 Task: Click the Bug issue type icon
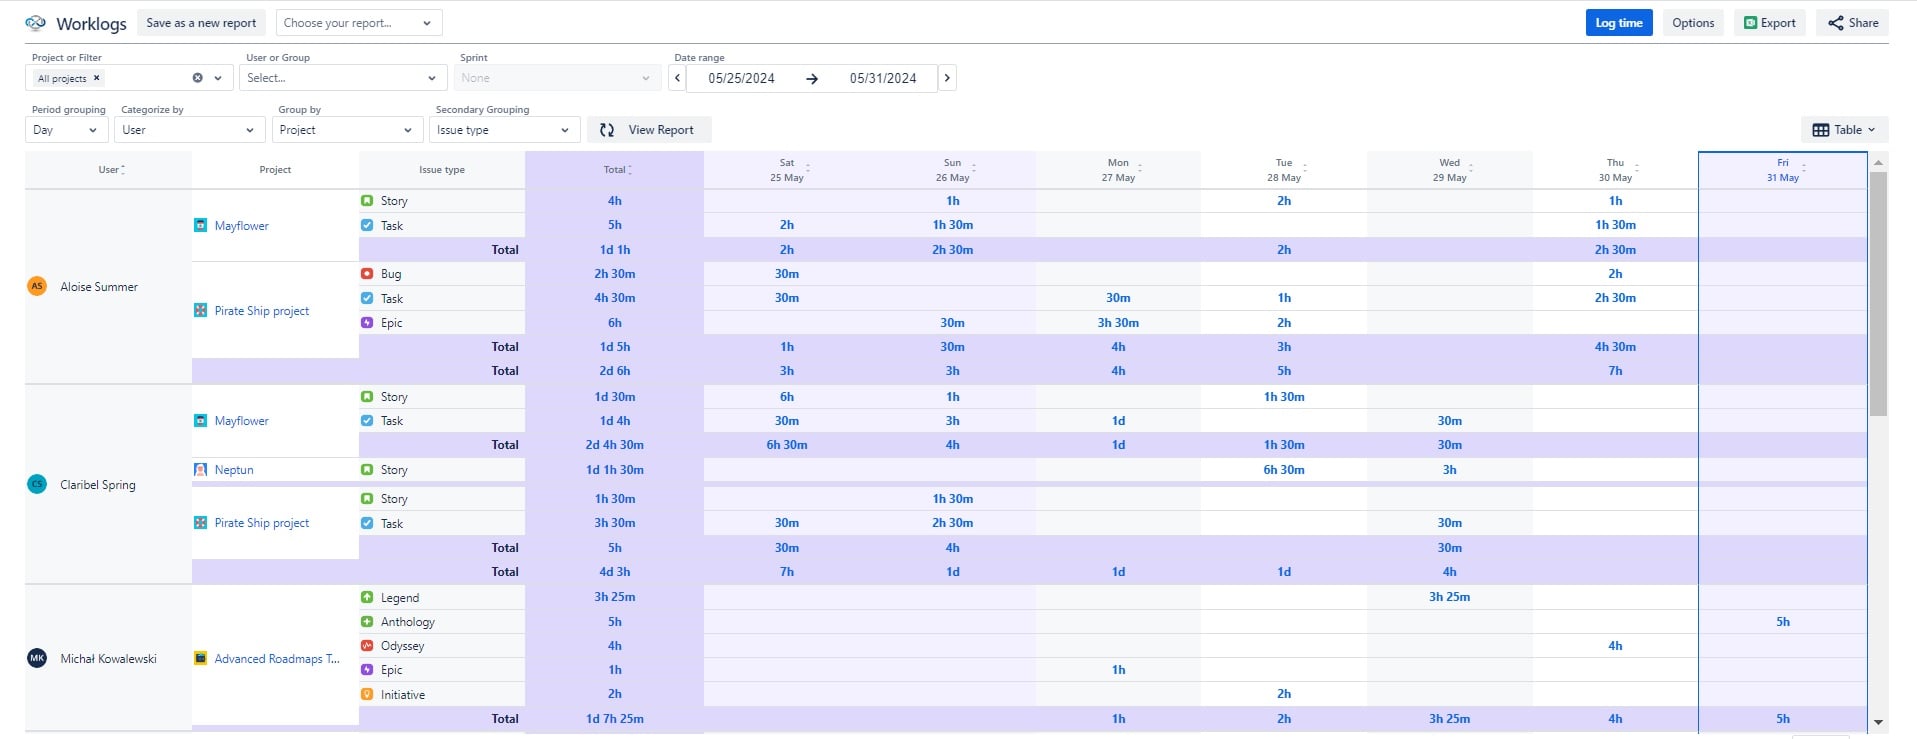(367, 273)
